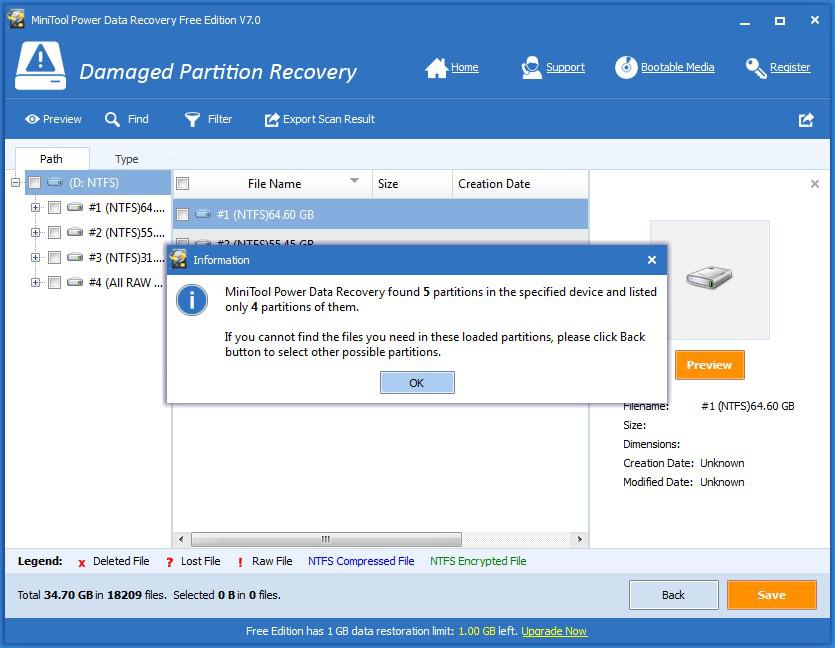Click the drive icon of #4 (All RAW tree node
This screenshot has width=835, height=648.
[x=75, y=282]
